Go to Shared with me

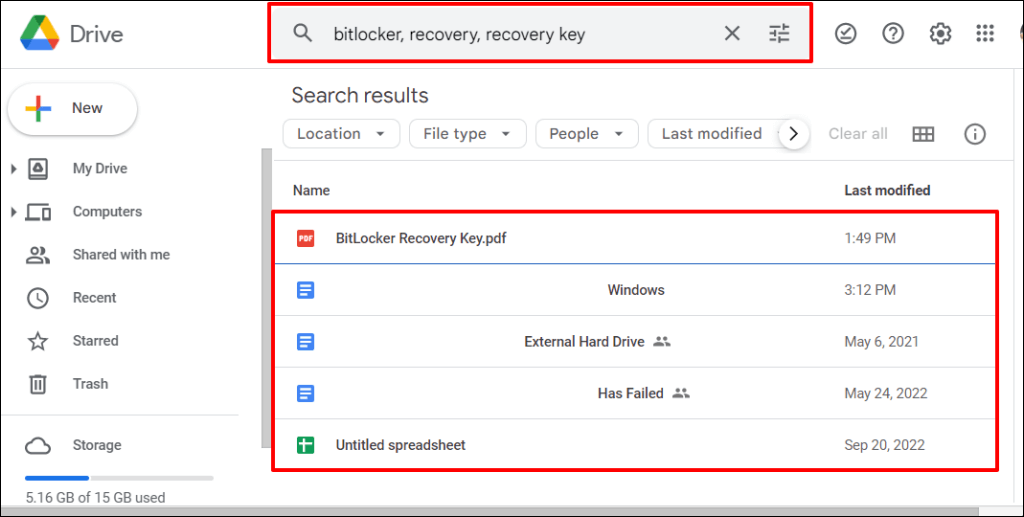(x=121, y=255)
